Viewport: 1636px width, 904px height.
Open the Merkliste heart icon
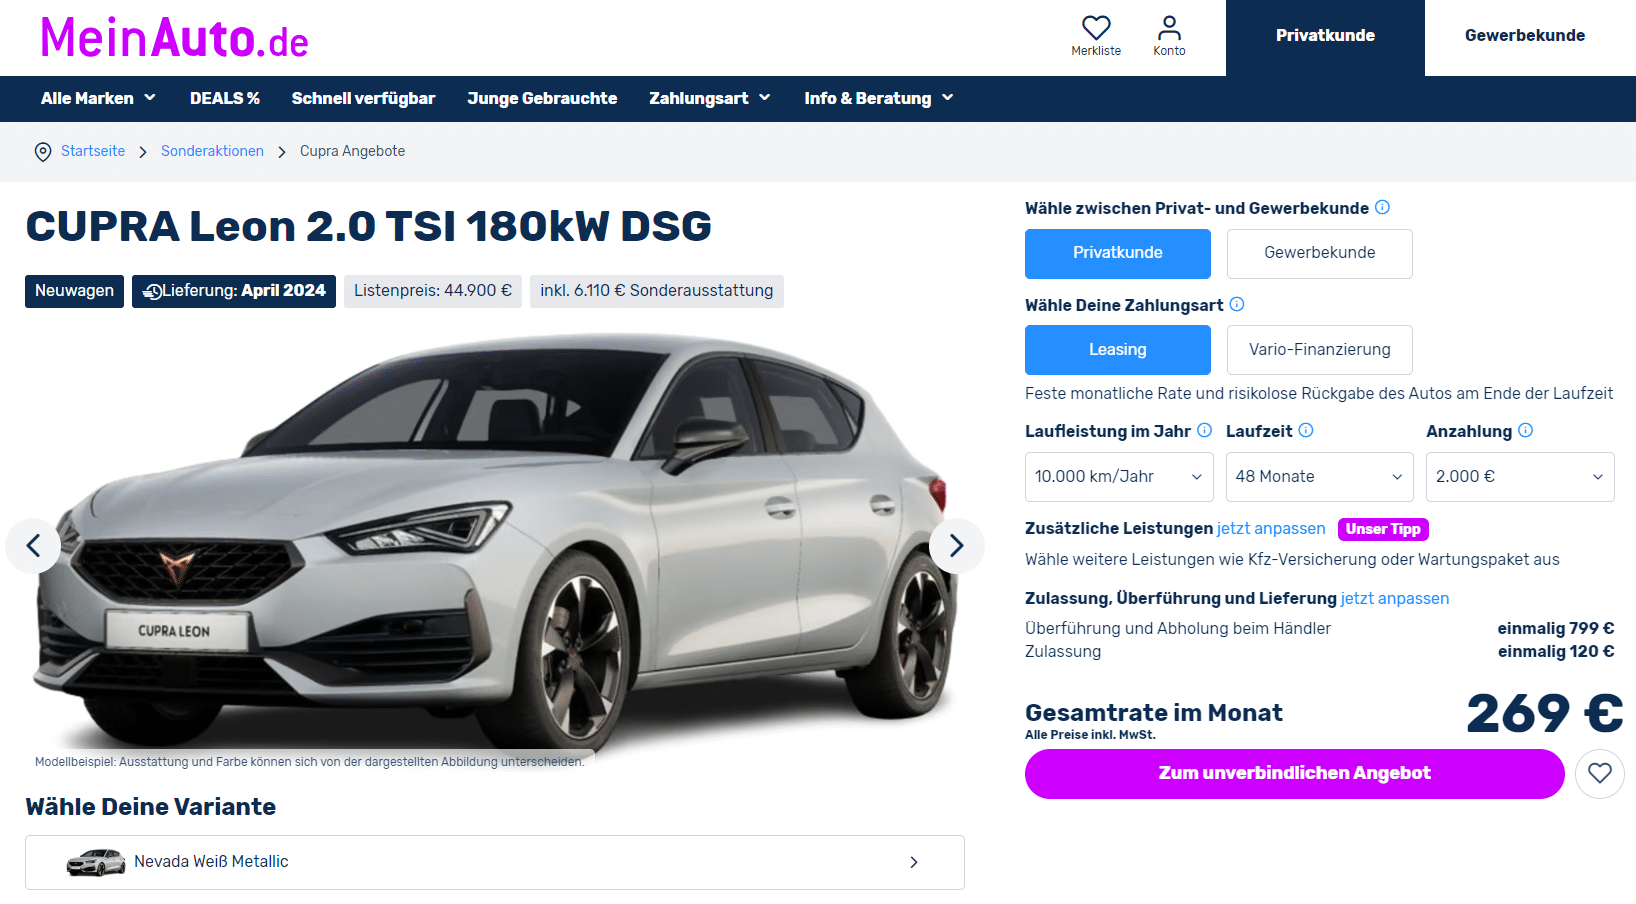pos(1096,28)
